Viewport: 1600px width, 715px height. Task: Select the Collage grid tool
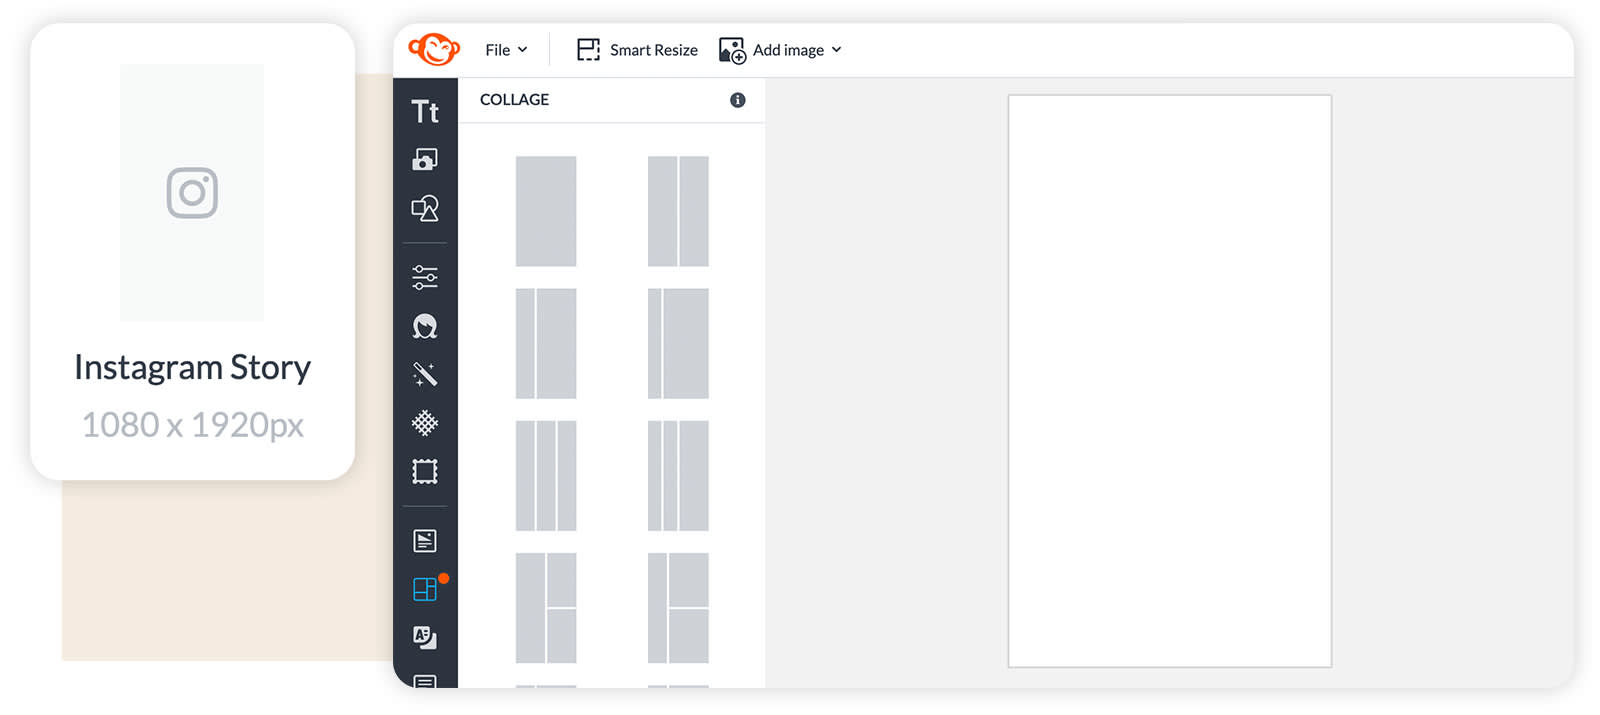425,589
